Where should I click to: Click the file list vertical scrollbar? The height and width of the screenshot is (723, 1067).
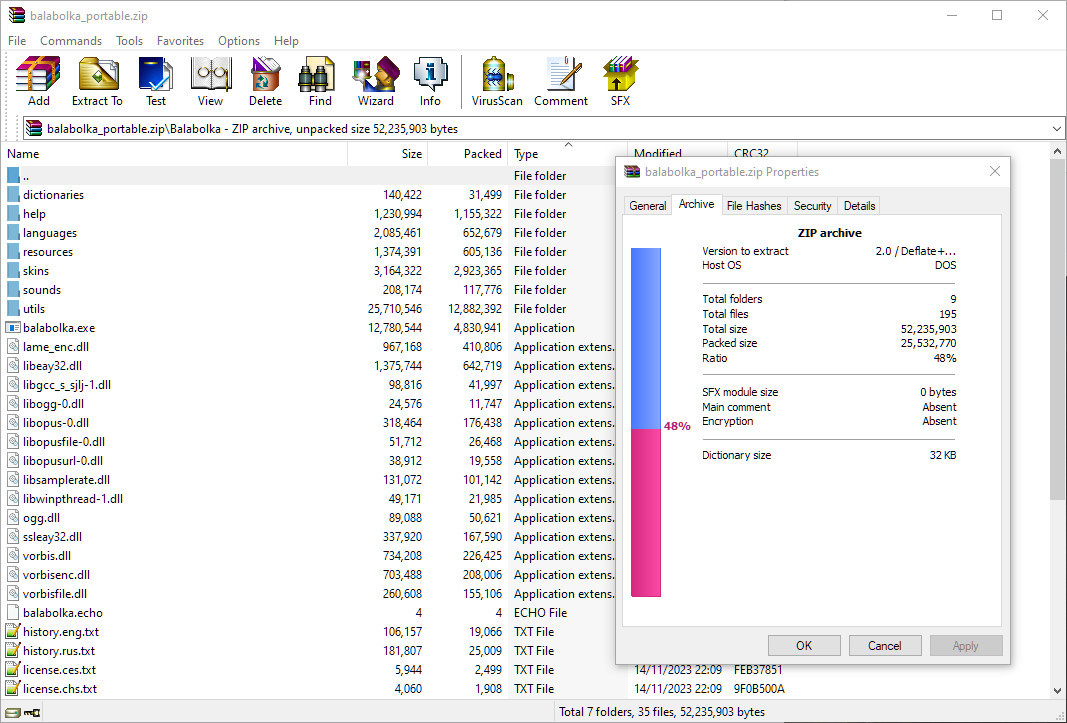tap(1057, 330)
